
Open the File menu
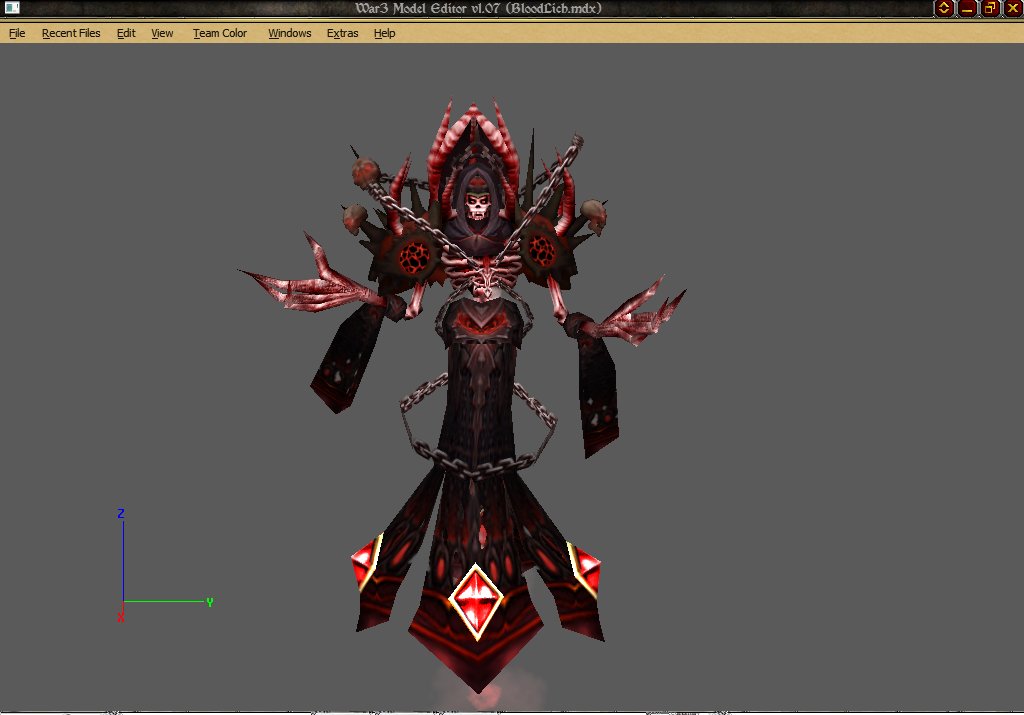[x=17, y=33]
